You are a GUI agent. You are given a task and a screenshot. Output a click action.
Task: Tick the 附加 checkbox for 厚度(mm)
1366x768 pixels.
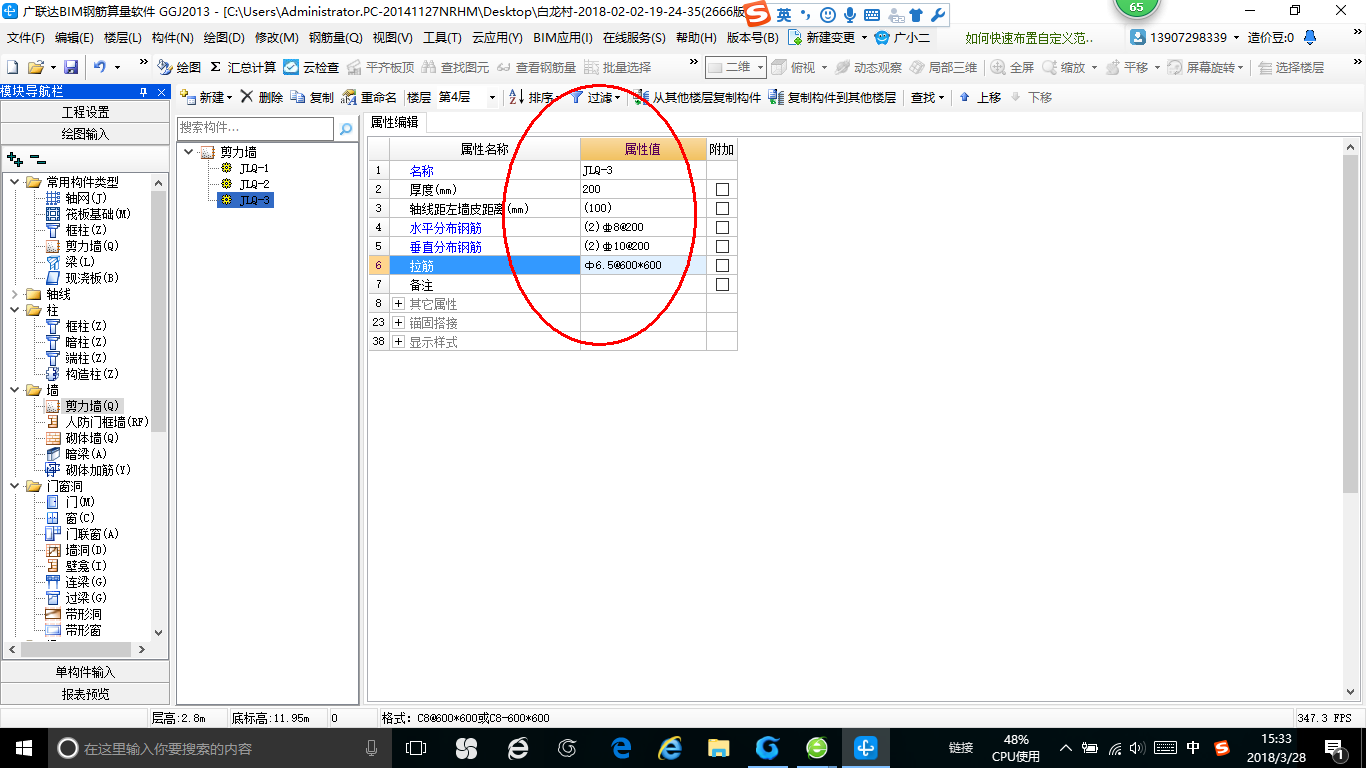tap(722, 189)
